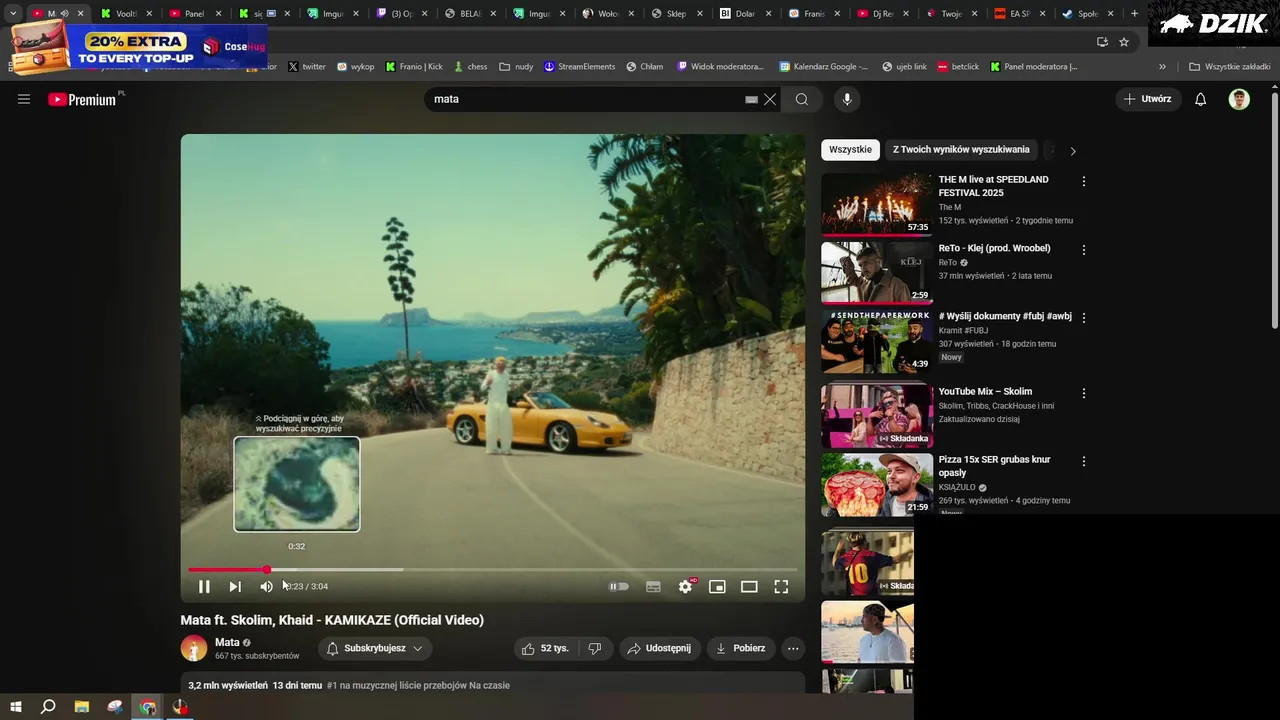Bookmark this page with the star icon
The height and width of the screenshot is (720, 1280).
pos(1124,42)
